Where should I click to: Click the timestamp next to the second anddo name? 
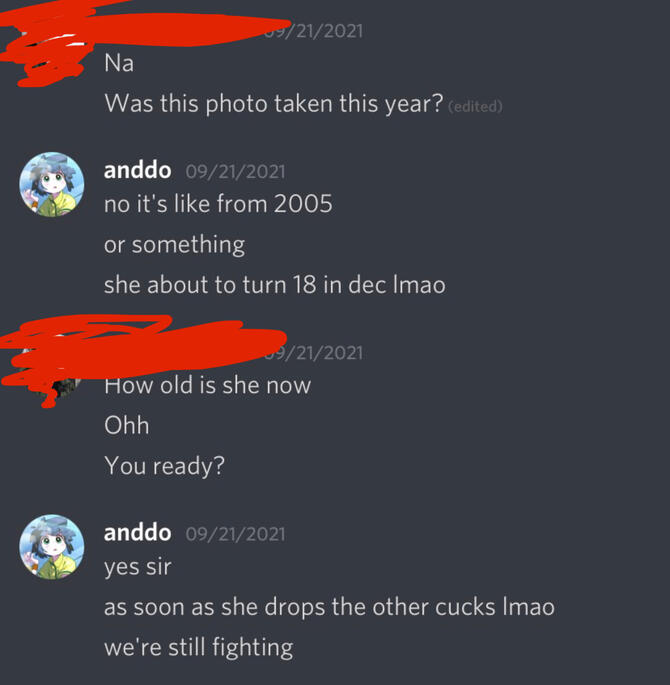tap(235, 534)
